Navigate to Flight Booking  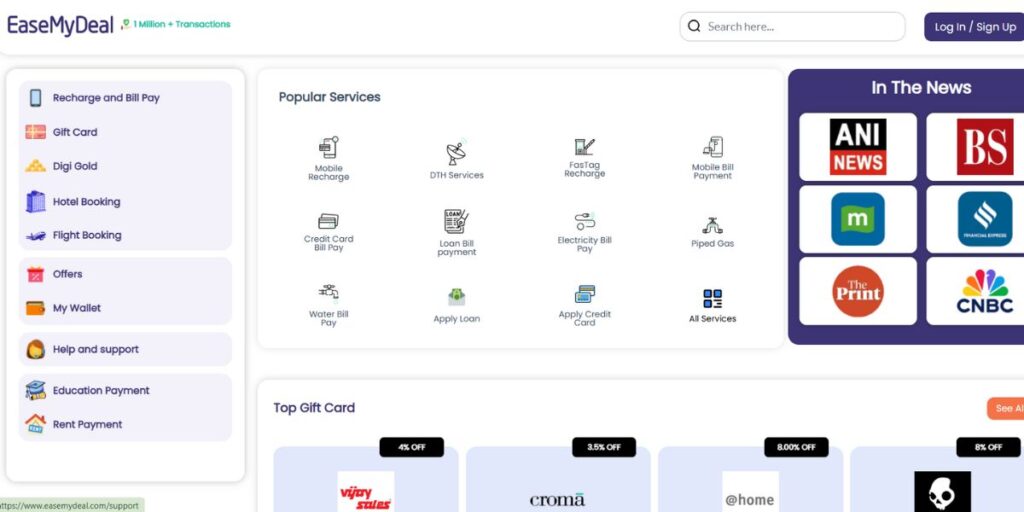[87, 235]
